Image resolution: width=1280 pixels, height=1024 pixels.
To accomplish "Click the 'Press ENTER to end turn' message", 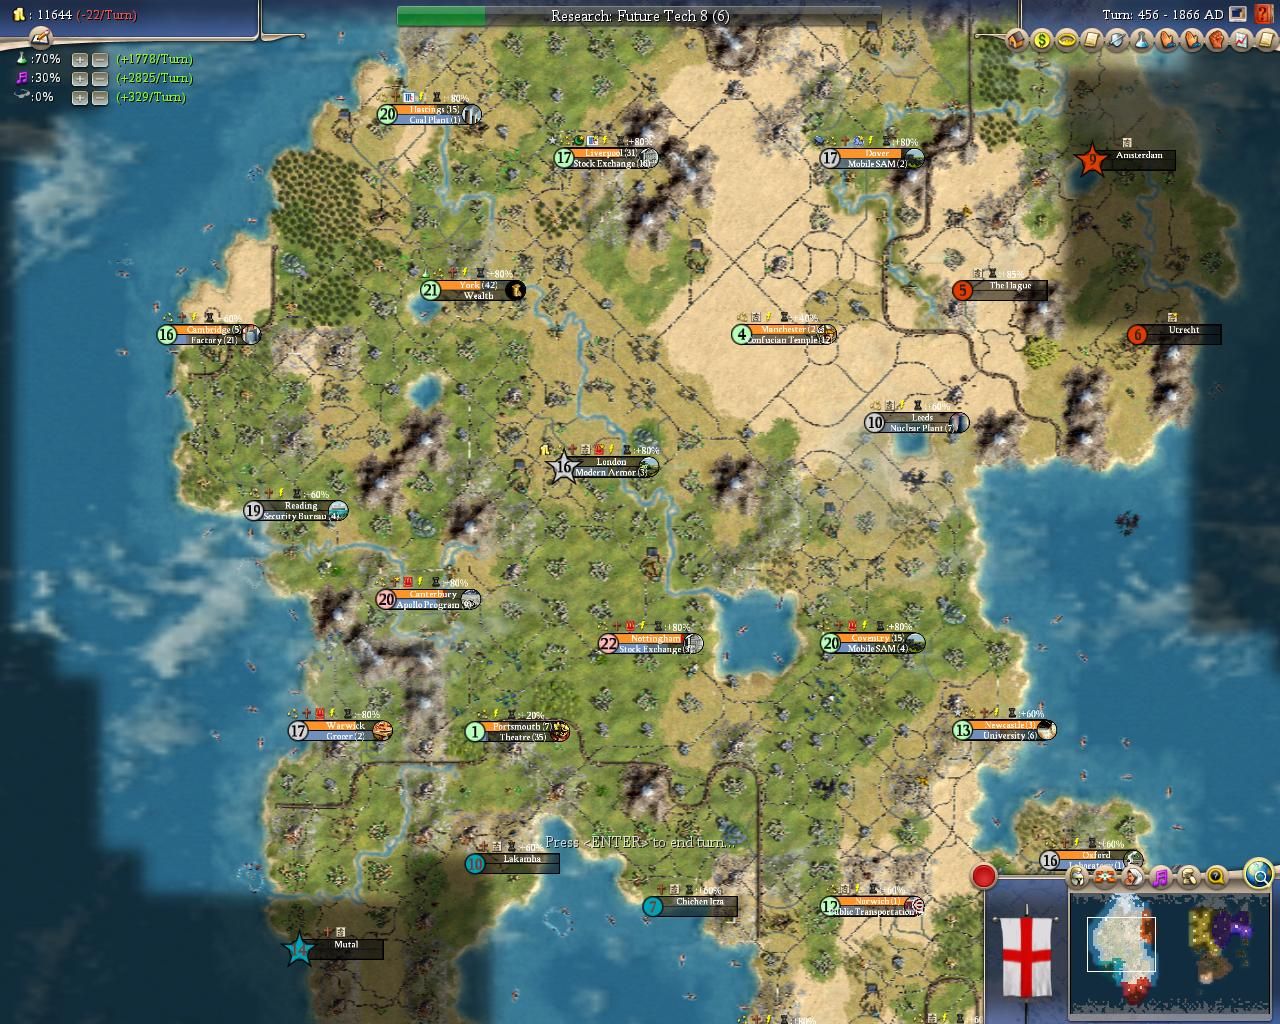I will pyautogui.click(x=639, y=842).
